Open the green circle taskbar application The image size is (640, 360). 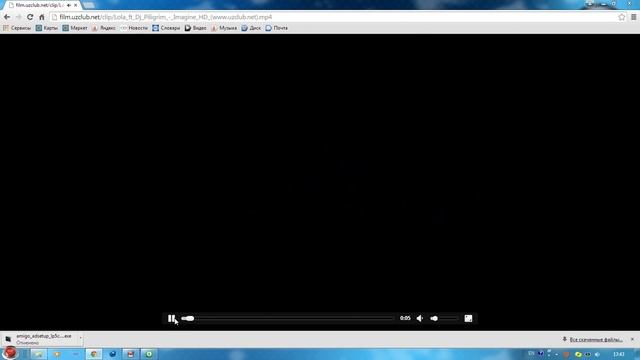[x=149, y=354]
